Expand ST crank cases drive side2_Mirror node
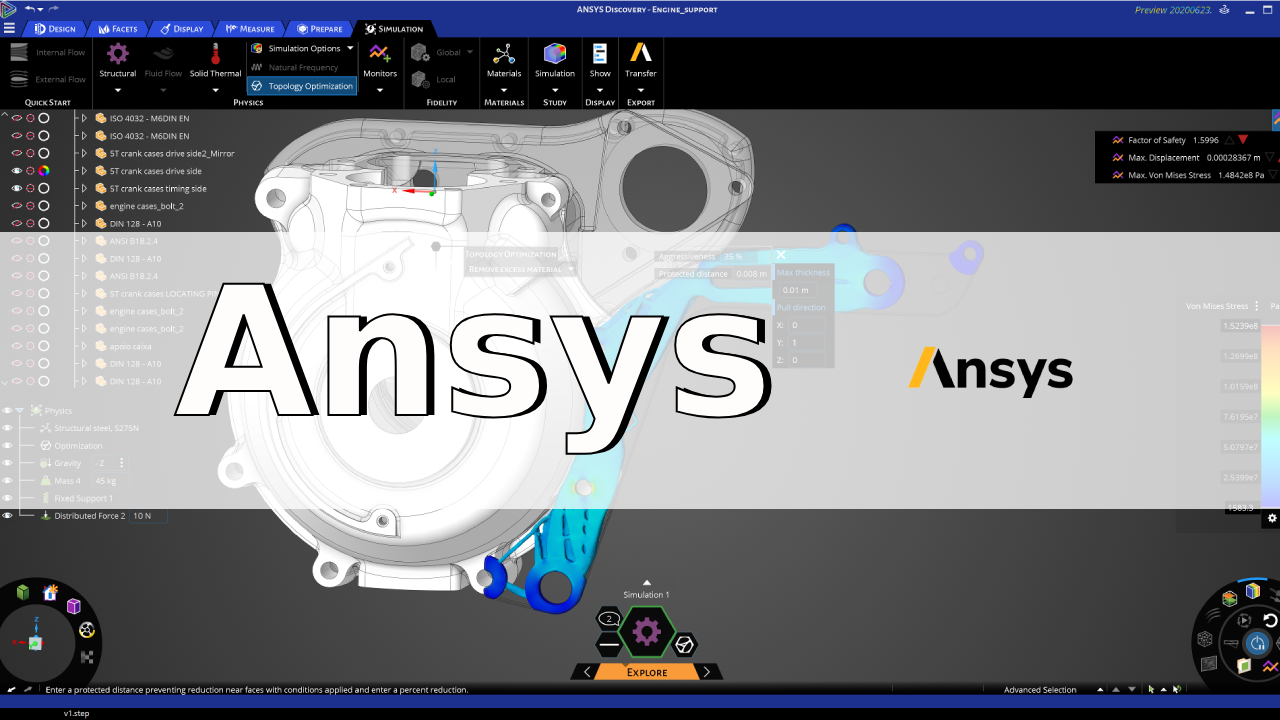 coord(84,153)
